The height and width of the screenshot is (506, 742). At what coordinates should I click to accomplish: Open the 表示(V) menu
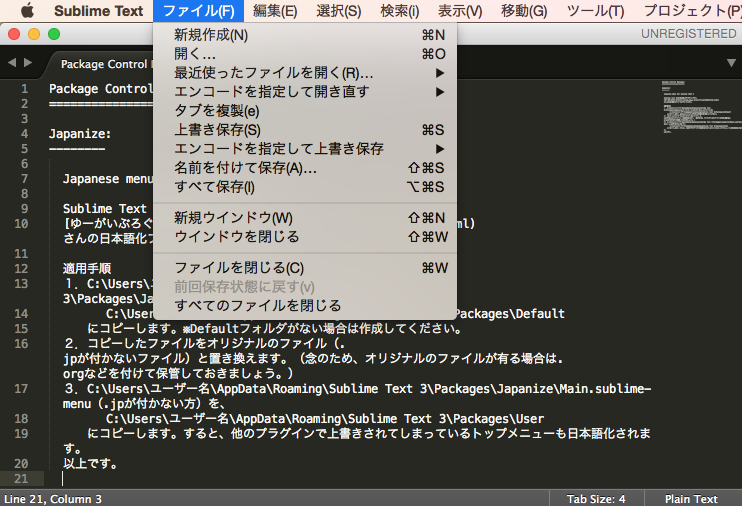point(460,10)
